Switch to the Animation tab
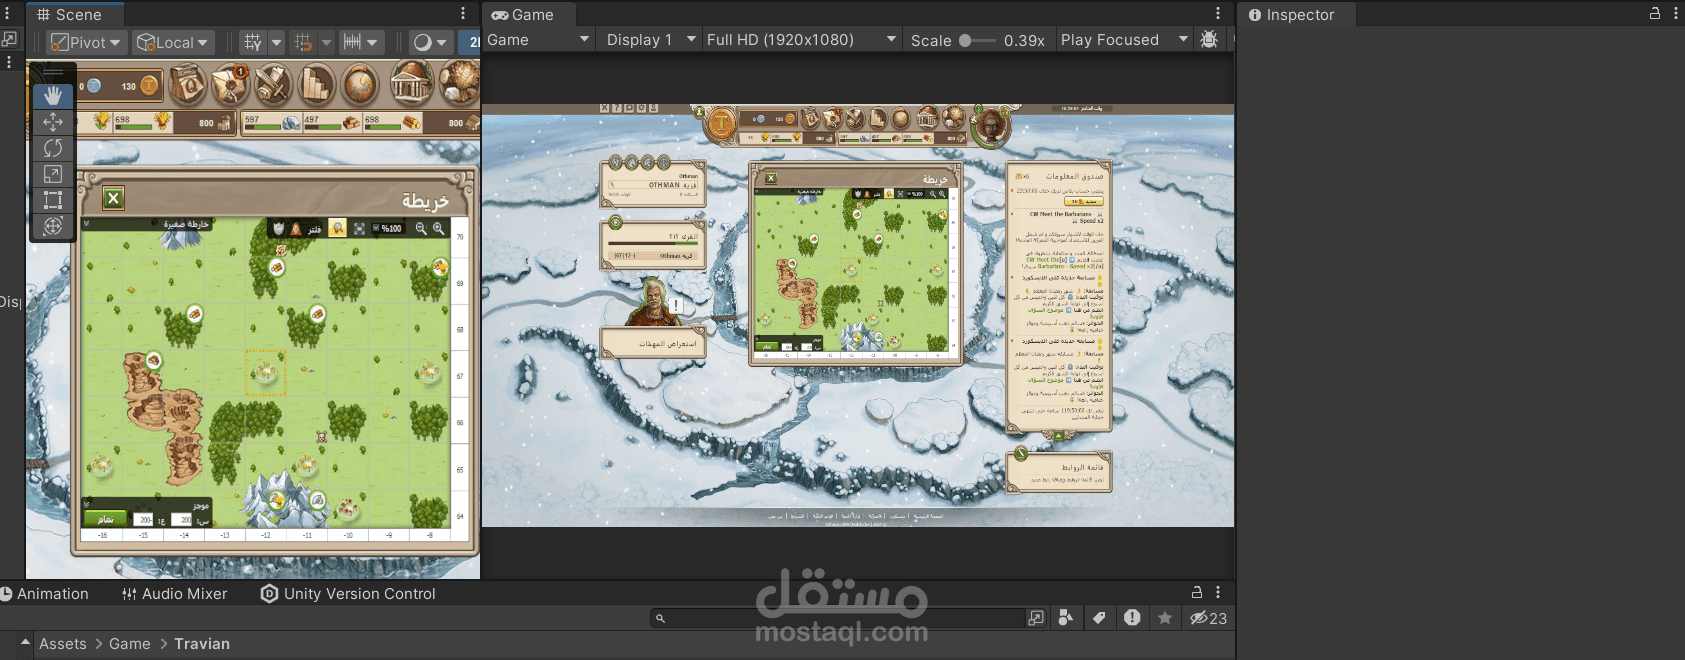 tap(45, 593)
